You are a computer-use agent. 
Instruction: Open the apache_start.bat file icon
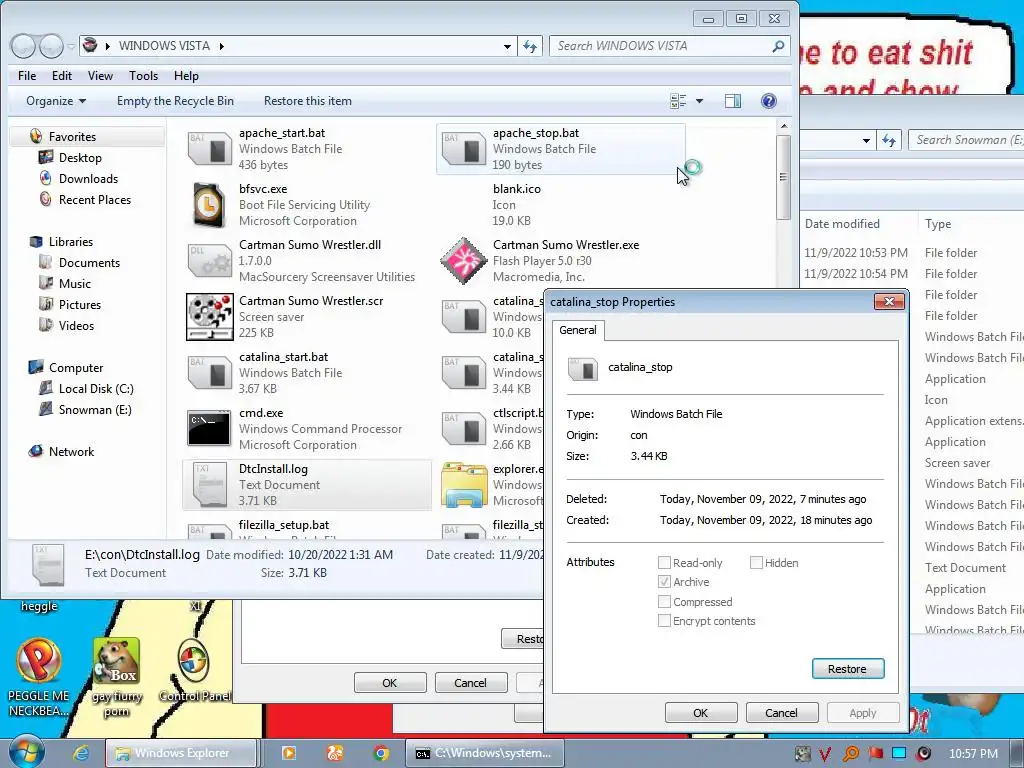click(210, 148)
